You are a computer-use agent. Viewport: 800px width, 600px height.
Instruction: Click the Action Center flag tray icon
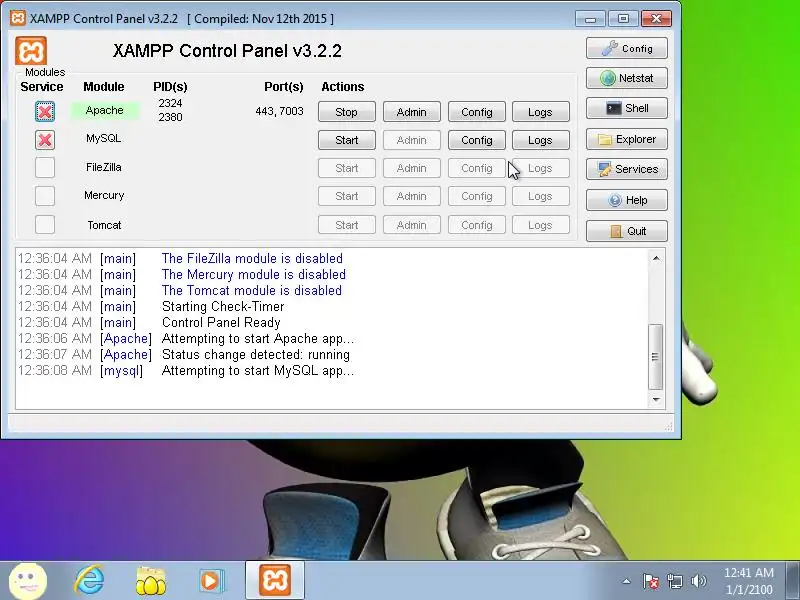650,581
